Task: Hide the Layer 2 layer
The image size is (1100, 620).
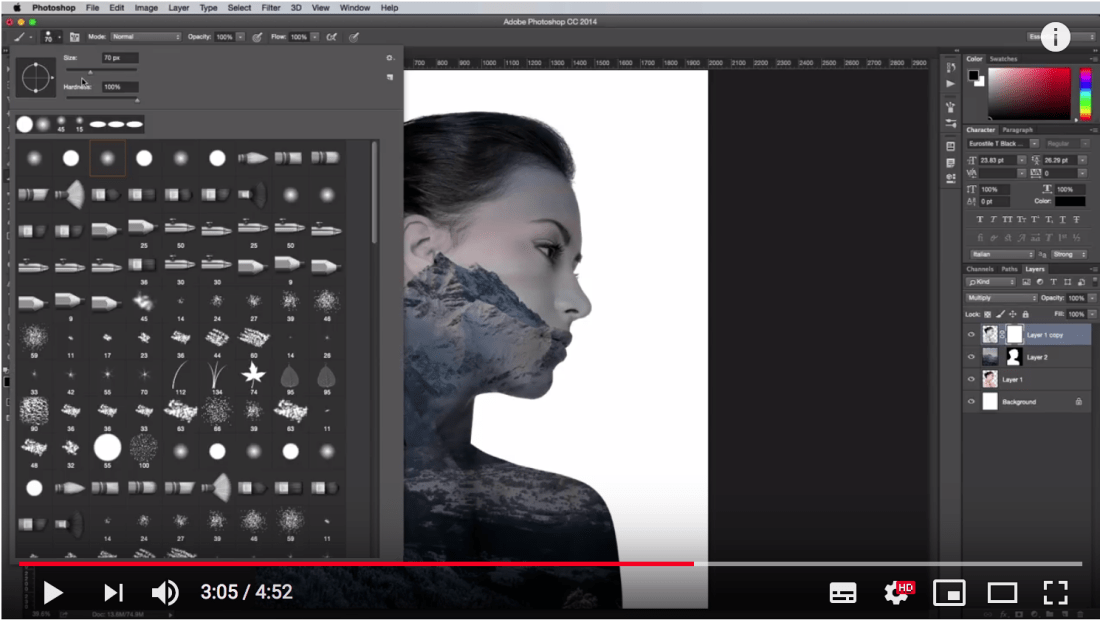Action: (x=972, y=357)
